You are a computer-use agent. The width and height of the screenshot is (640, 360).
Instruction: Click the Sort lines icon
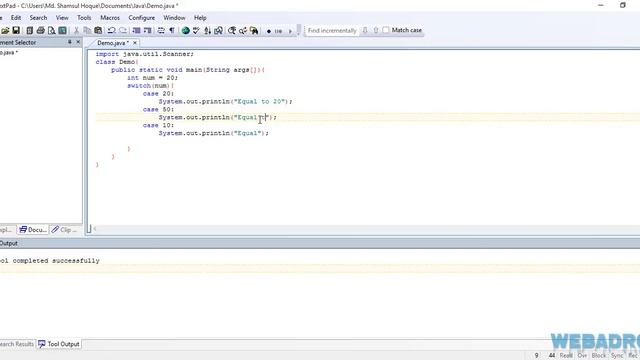coord(207,31)
